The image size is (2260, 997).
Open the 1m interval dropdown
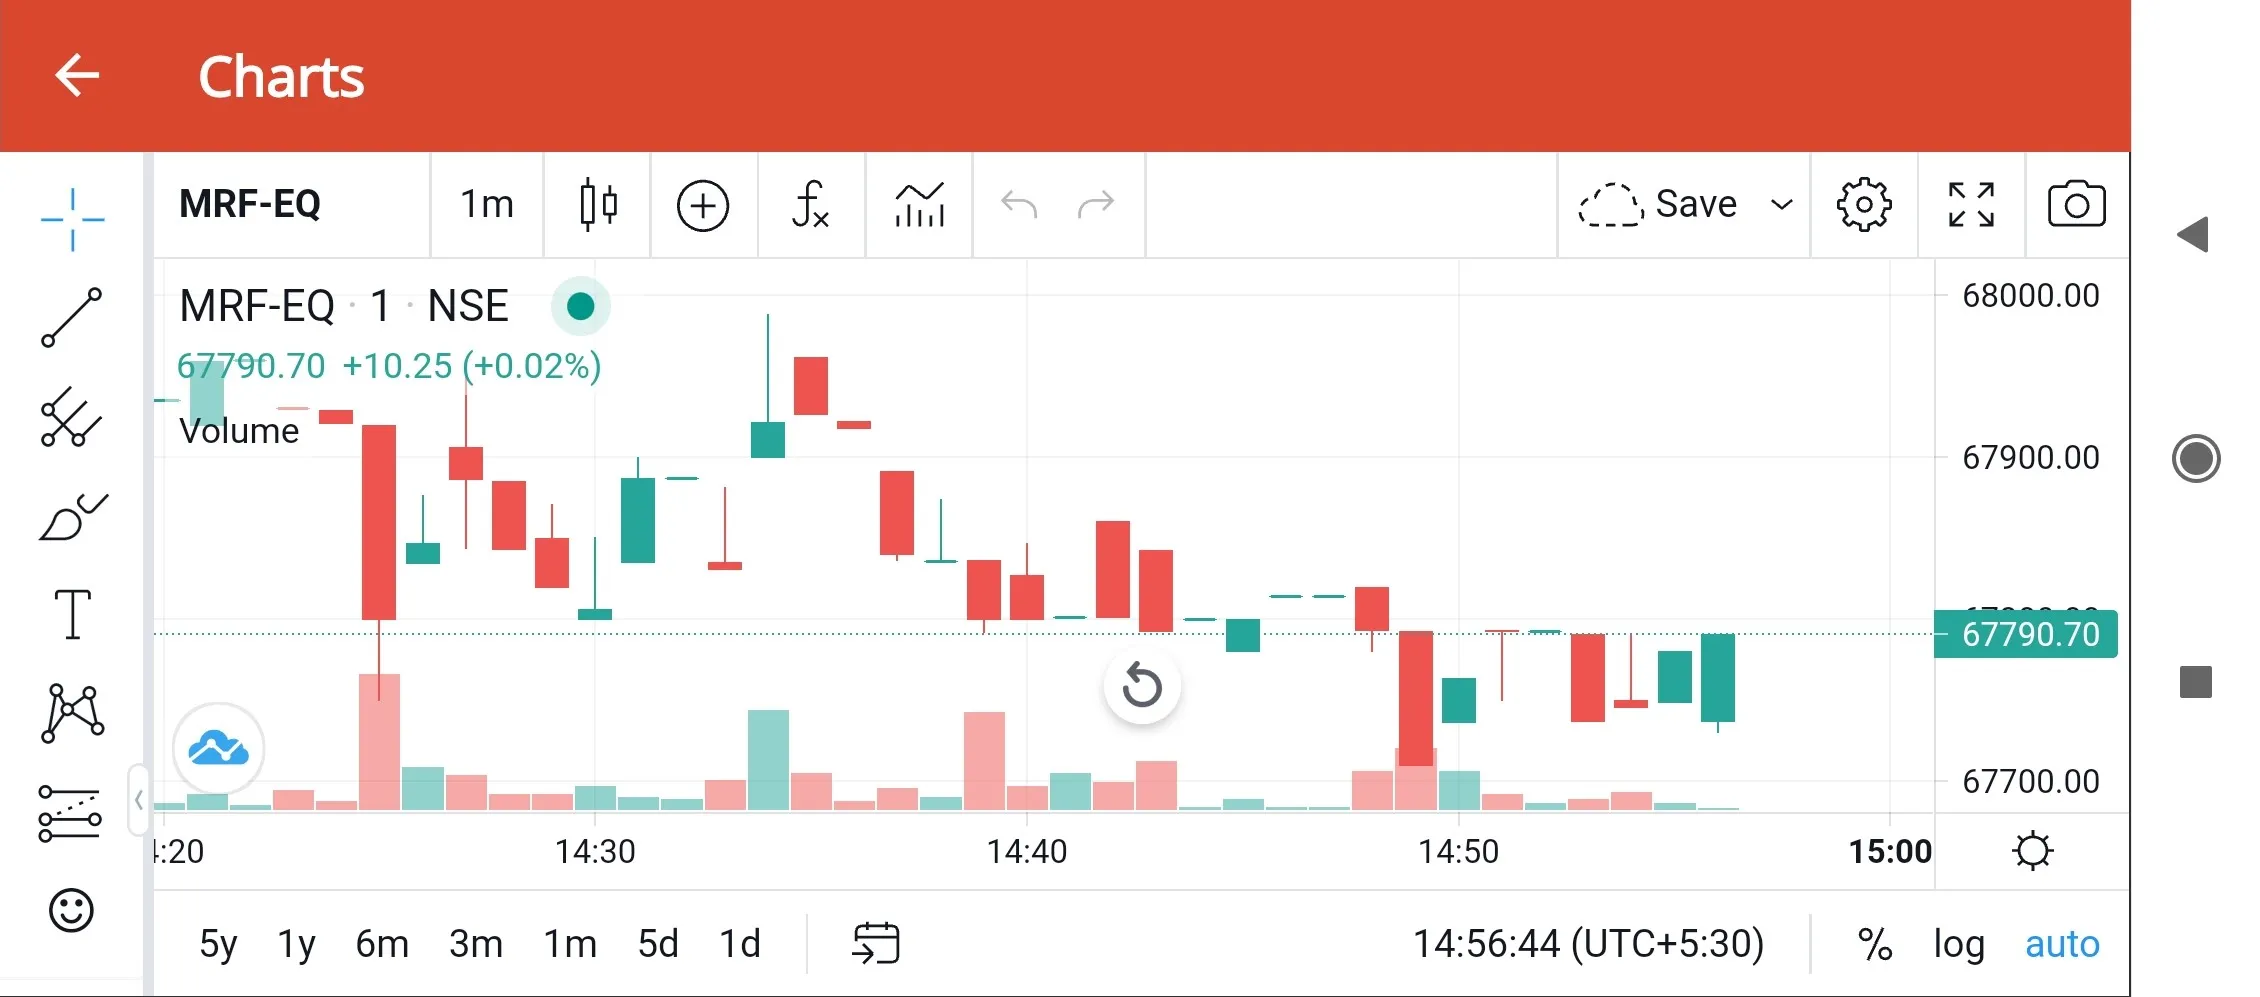[487, 205]
